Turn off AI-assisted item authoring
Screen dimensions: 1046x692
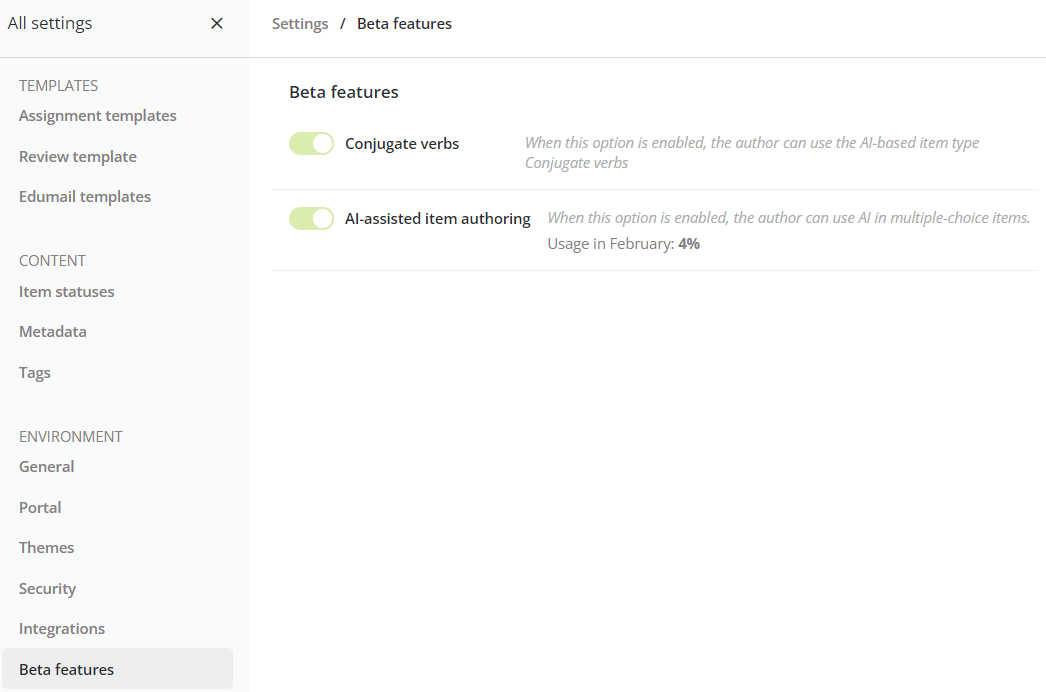(311, 218)
